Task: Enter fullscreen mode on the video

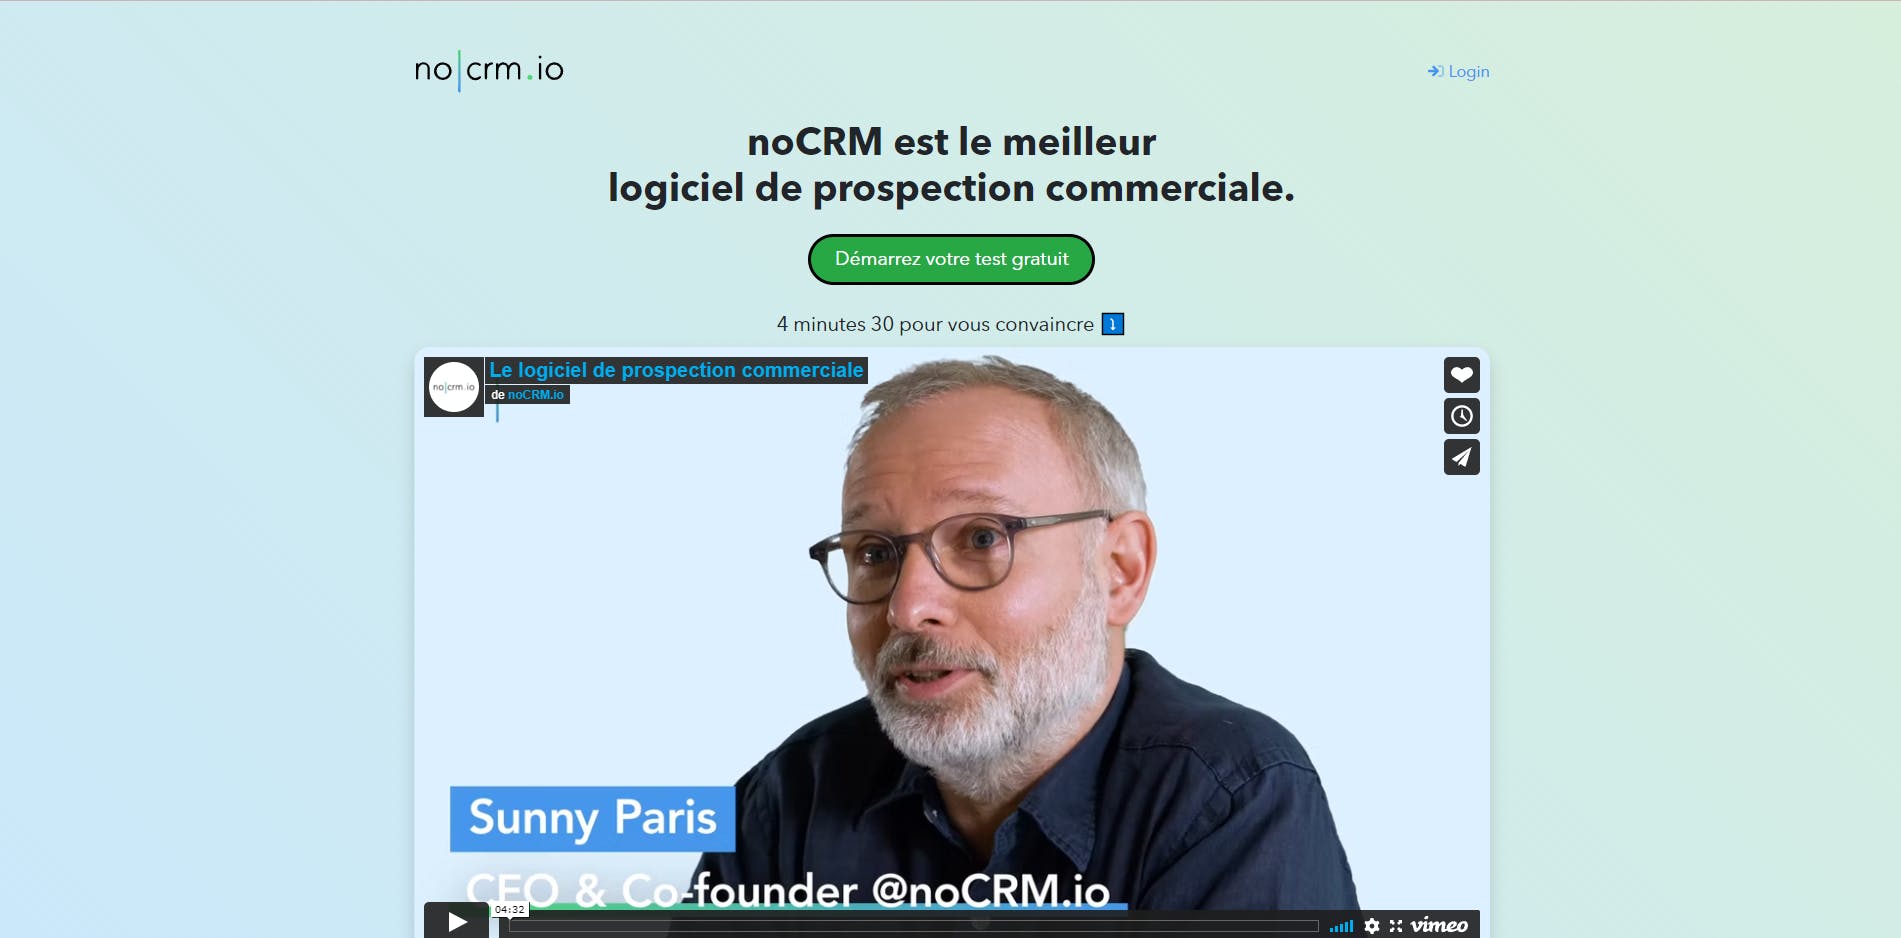Action: (1396, 926)
